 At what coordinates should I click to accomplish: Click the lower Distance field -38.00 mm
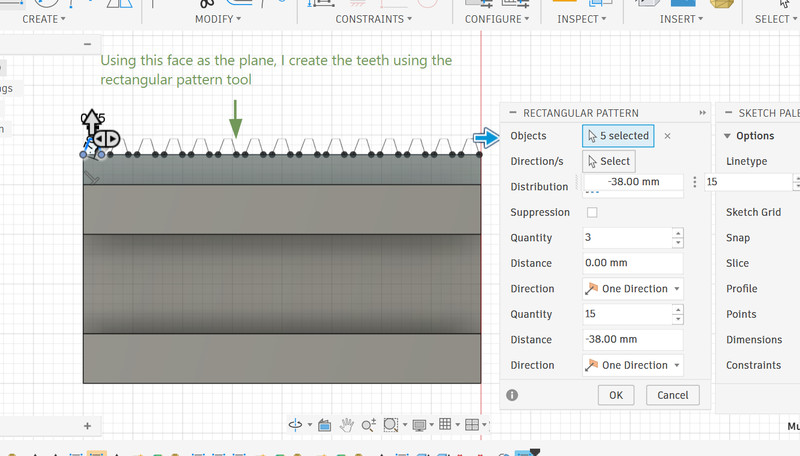coord(633,340)
